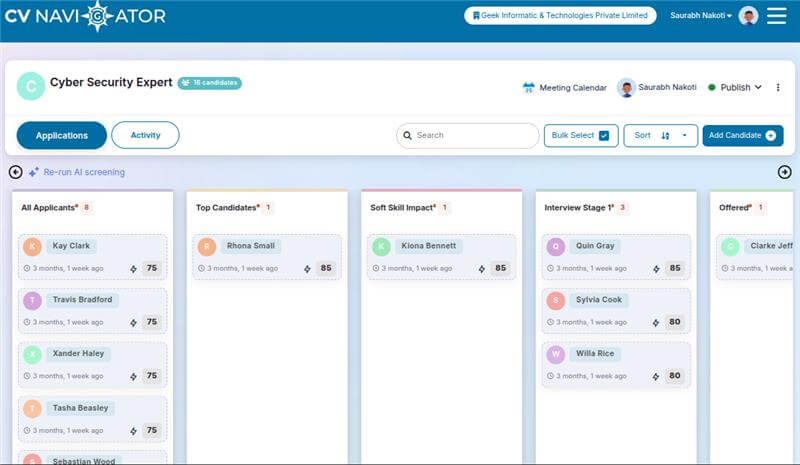Open the three-dot more options menu
Image resolution: width=800 pixels, height=465 pixels.
(x=778, y=88)
